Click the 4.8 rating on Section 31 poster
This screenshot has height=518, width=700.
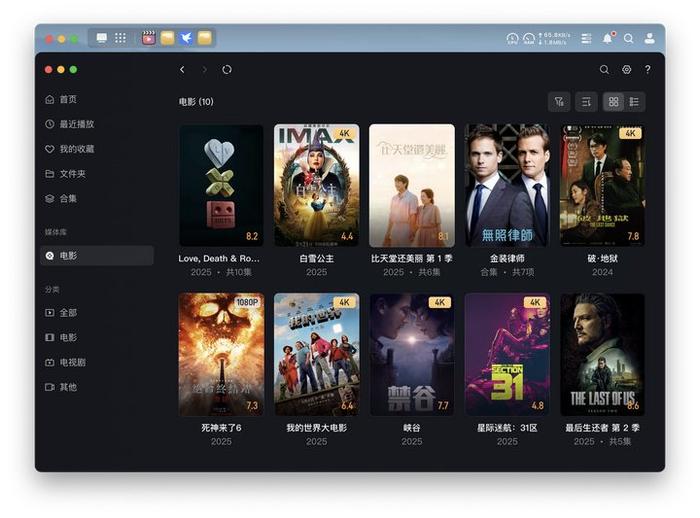click(x=538, y=405)
